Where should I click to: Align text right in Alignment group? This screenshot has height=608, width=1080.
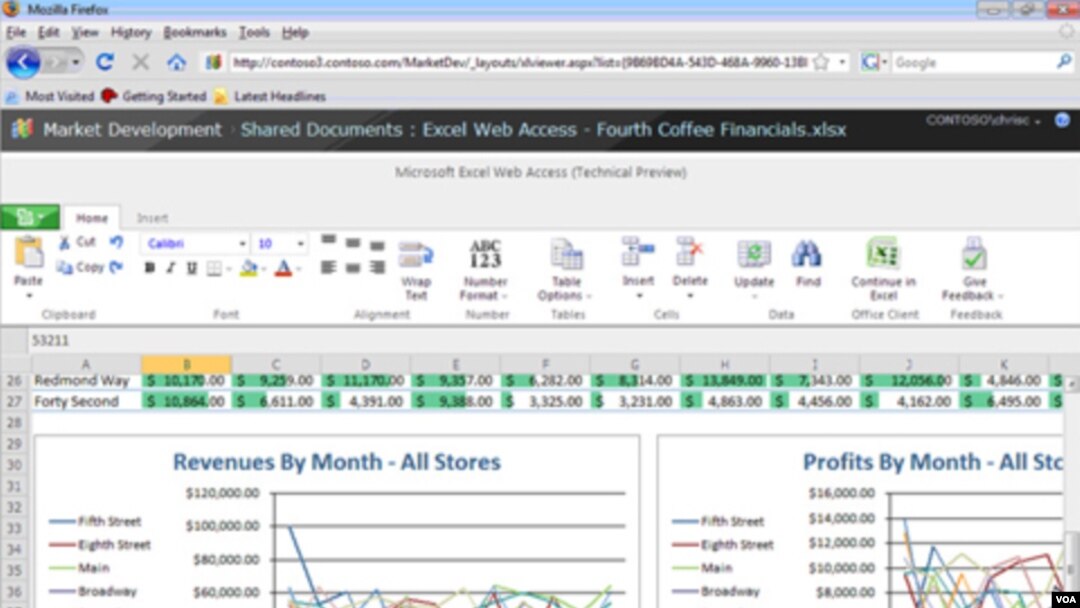(377, 268)
